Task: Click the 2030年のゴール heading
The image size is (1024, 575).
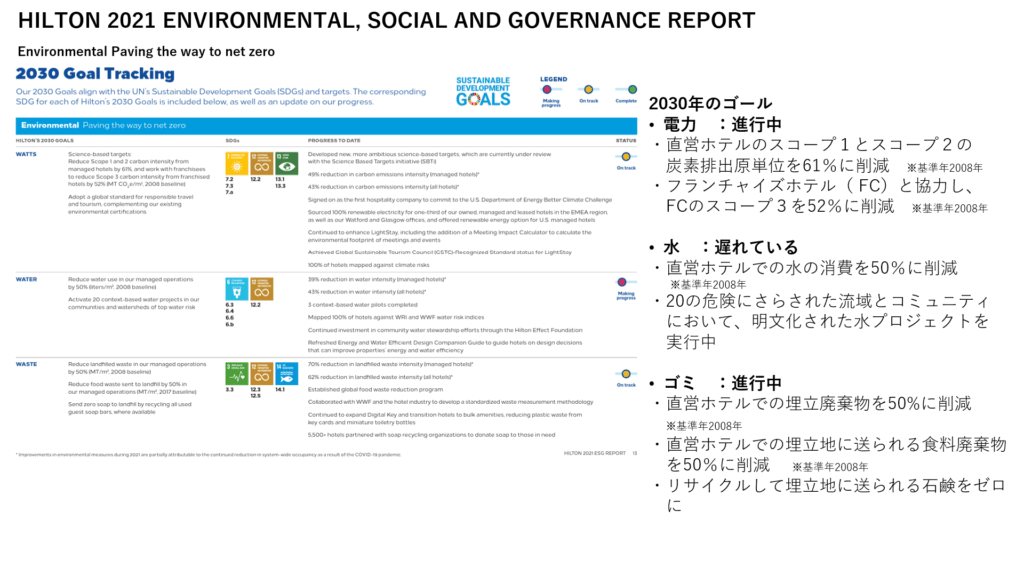Action: click(711, 103)
